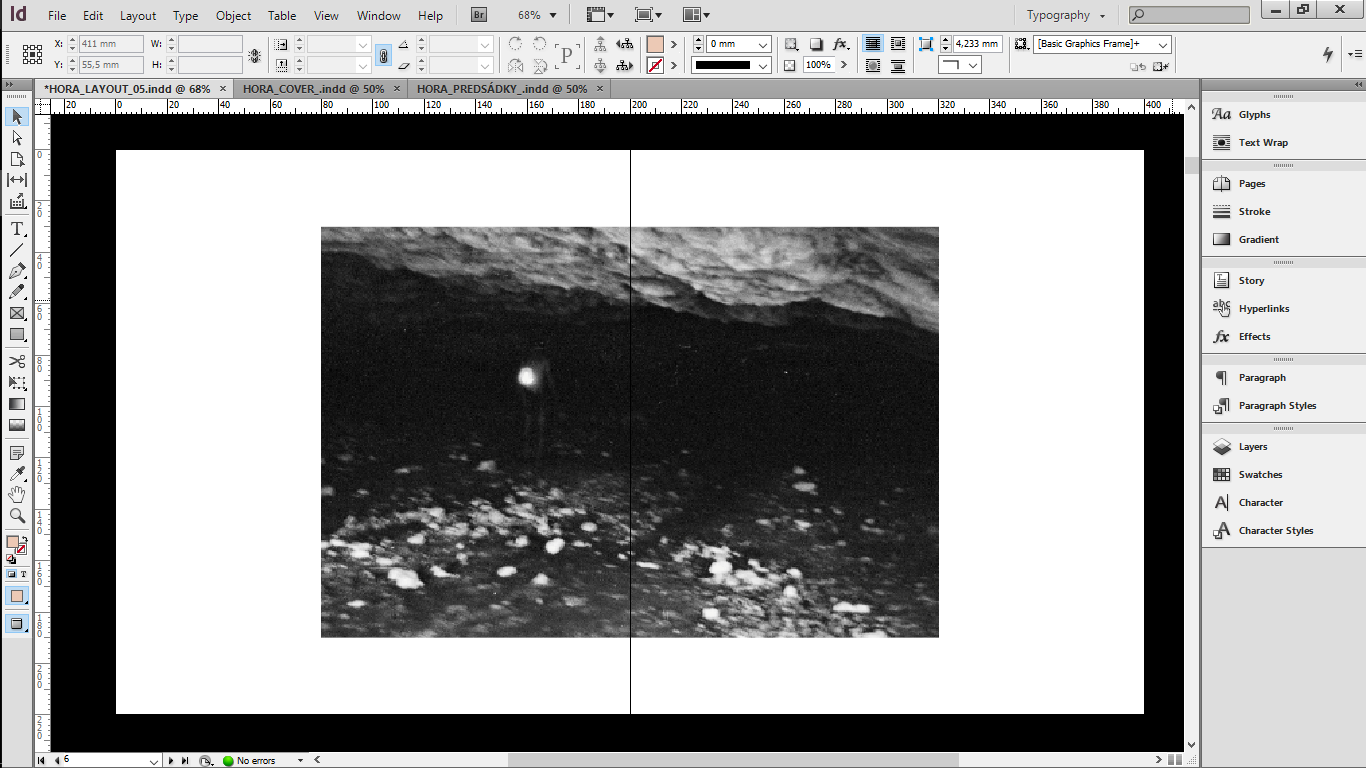Select the Rectangle Frame tool
This screenshot has height=768, width=1366.
pos(17,313)
